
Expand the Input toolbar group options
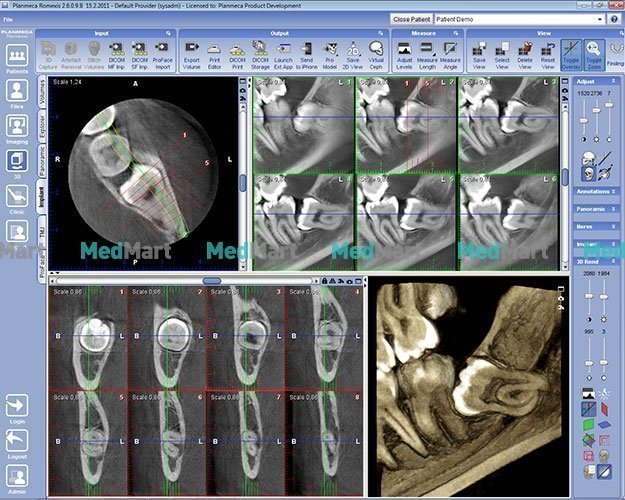click(x=168, y=33)
